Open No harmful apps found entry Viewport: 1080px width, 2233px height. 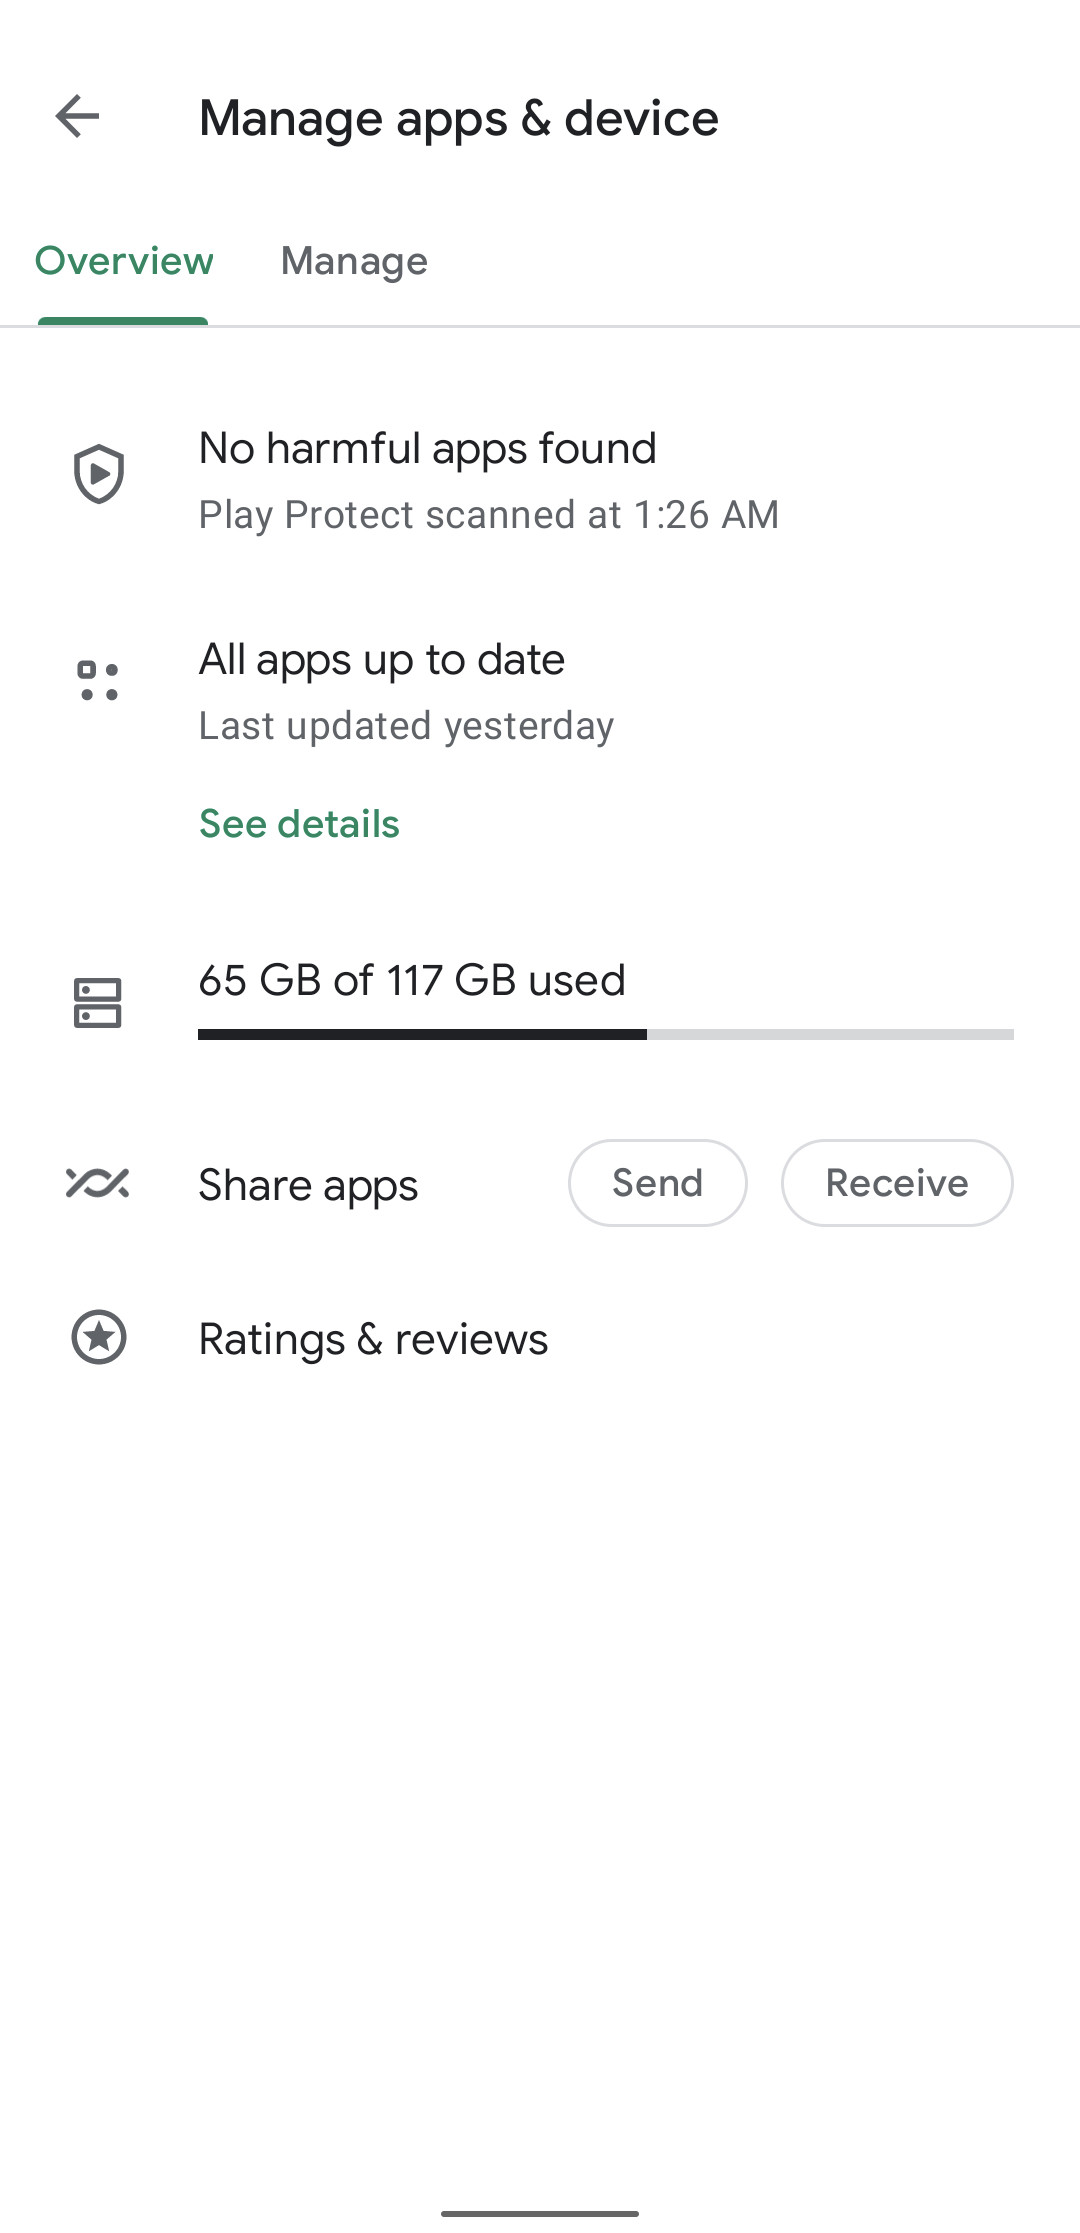(x=540, y=478)
